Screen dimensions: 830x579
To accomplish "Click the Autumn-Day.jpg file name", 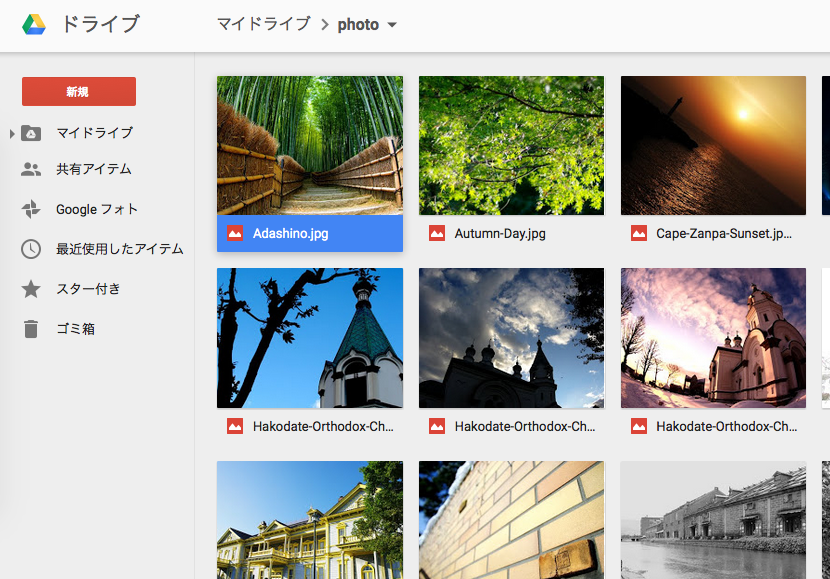I will point(500,233).
